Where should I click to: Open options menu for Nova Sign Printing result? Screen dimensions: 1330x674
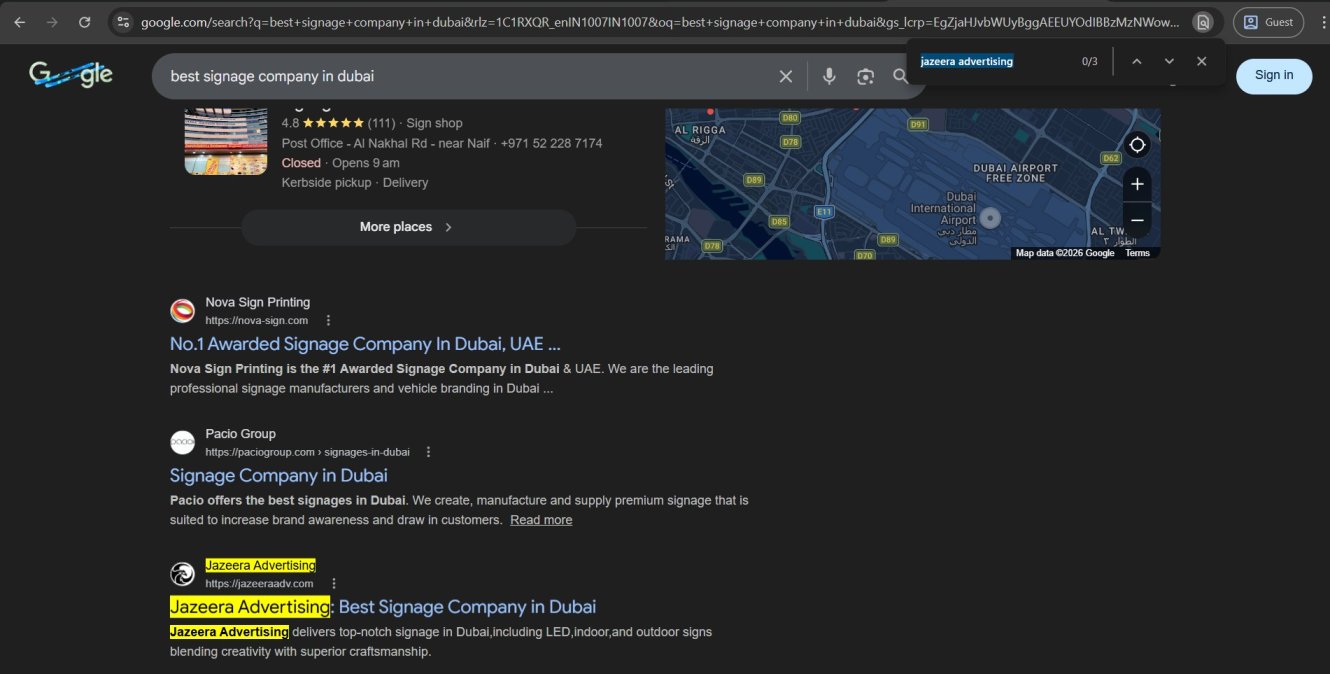pyautogui.click(x=328, y=320)
